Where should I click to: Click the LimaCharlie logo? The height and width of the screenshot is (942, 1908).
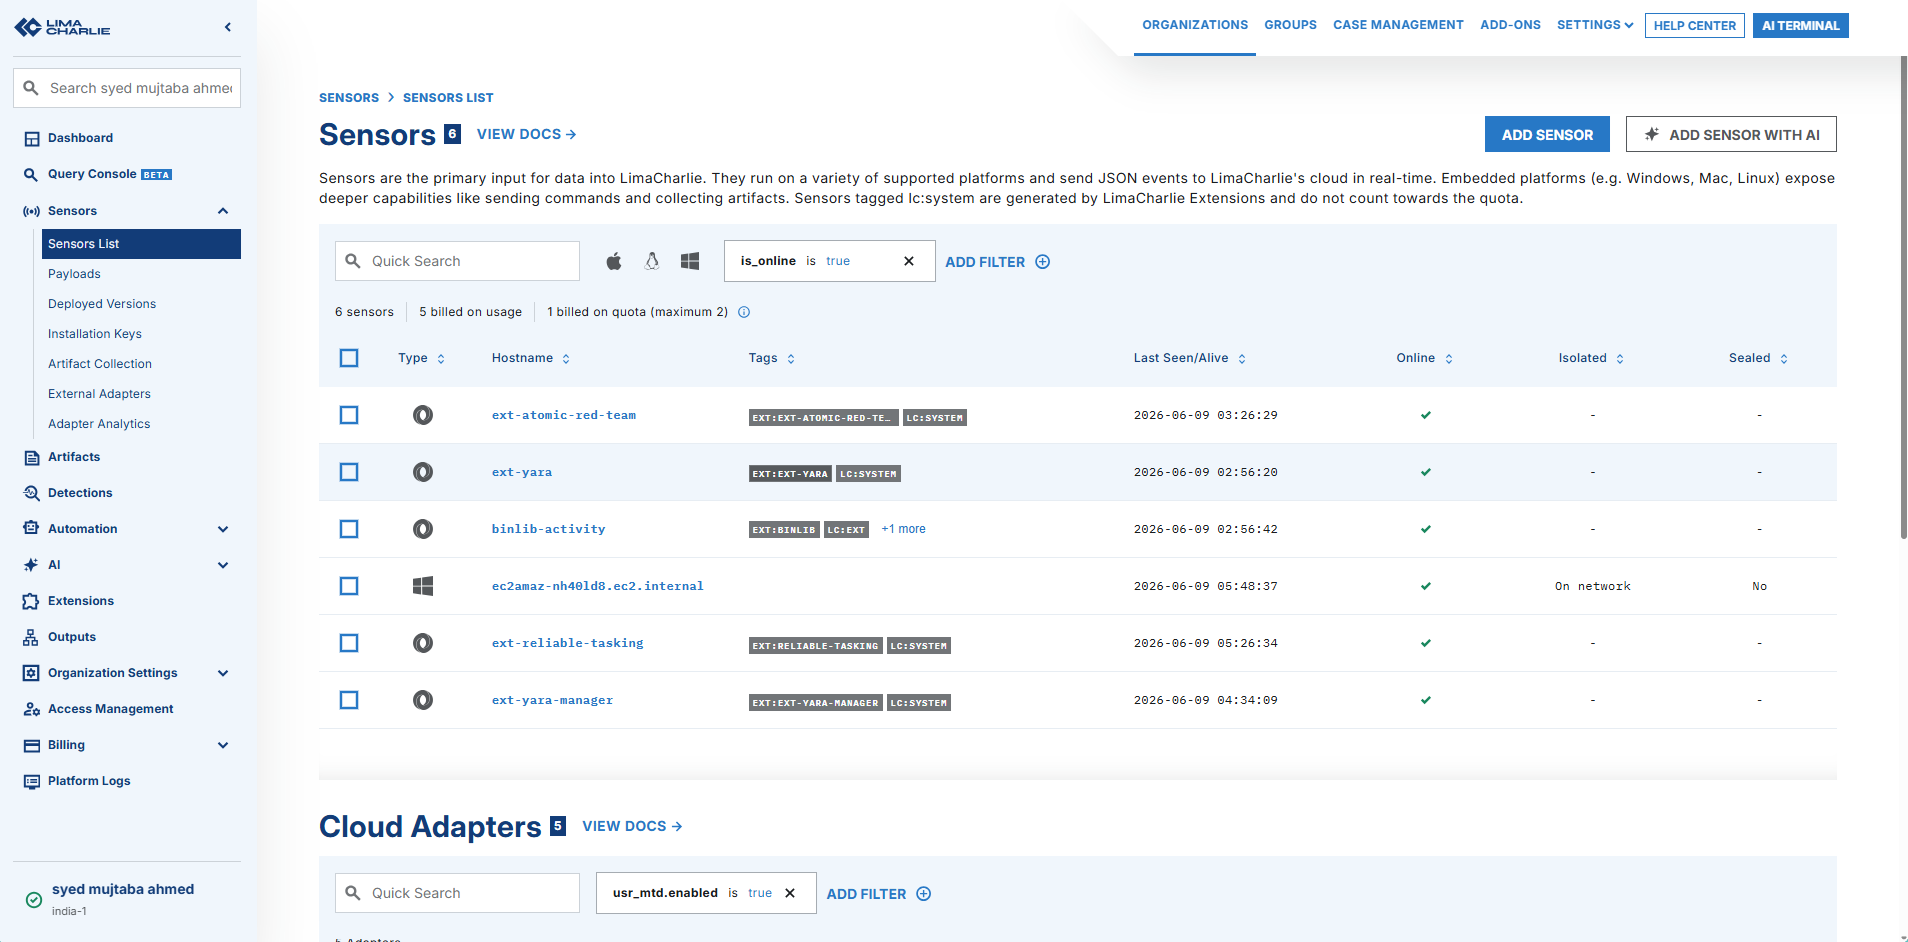tap(62, 27)
